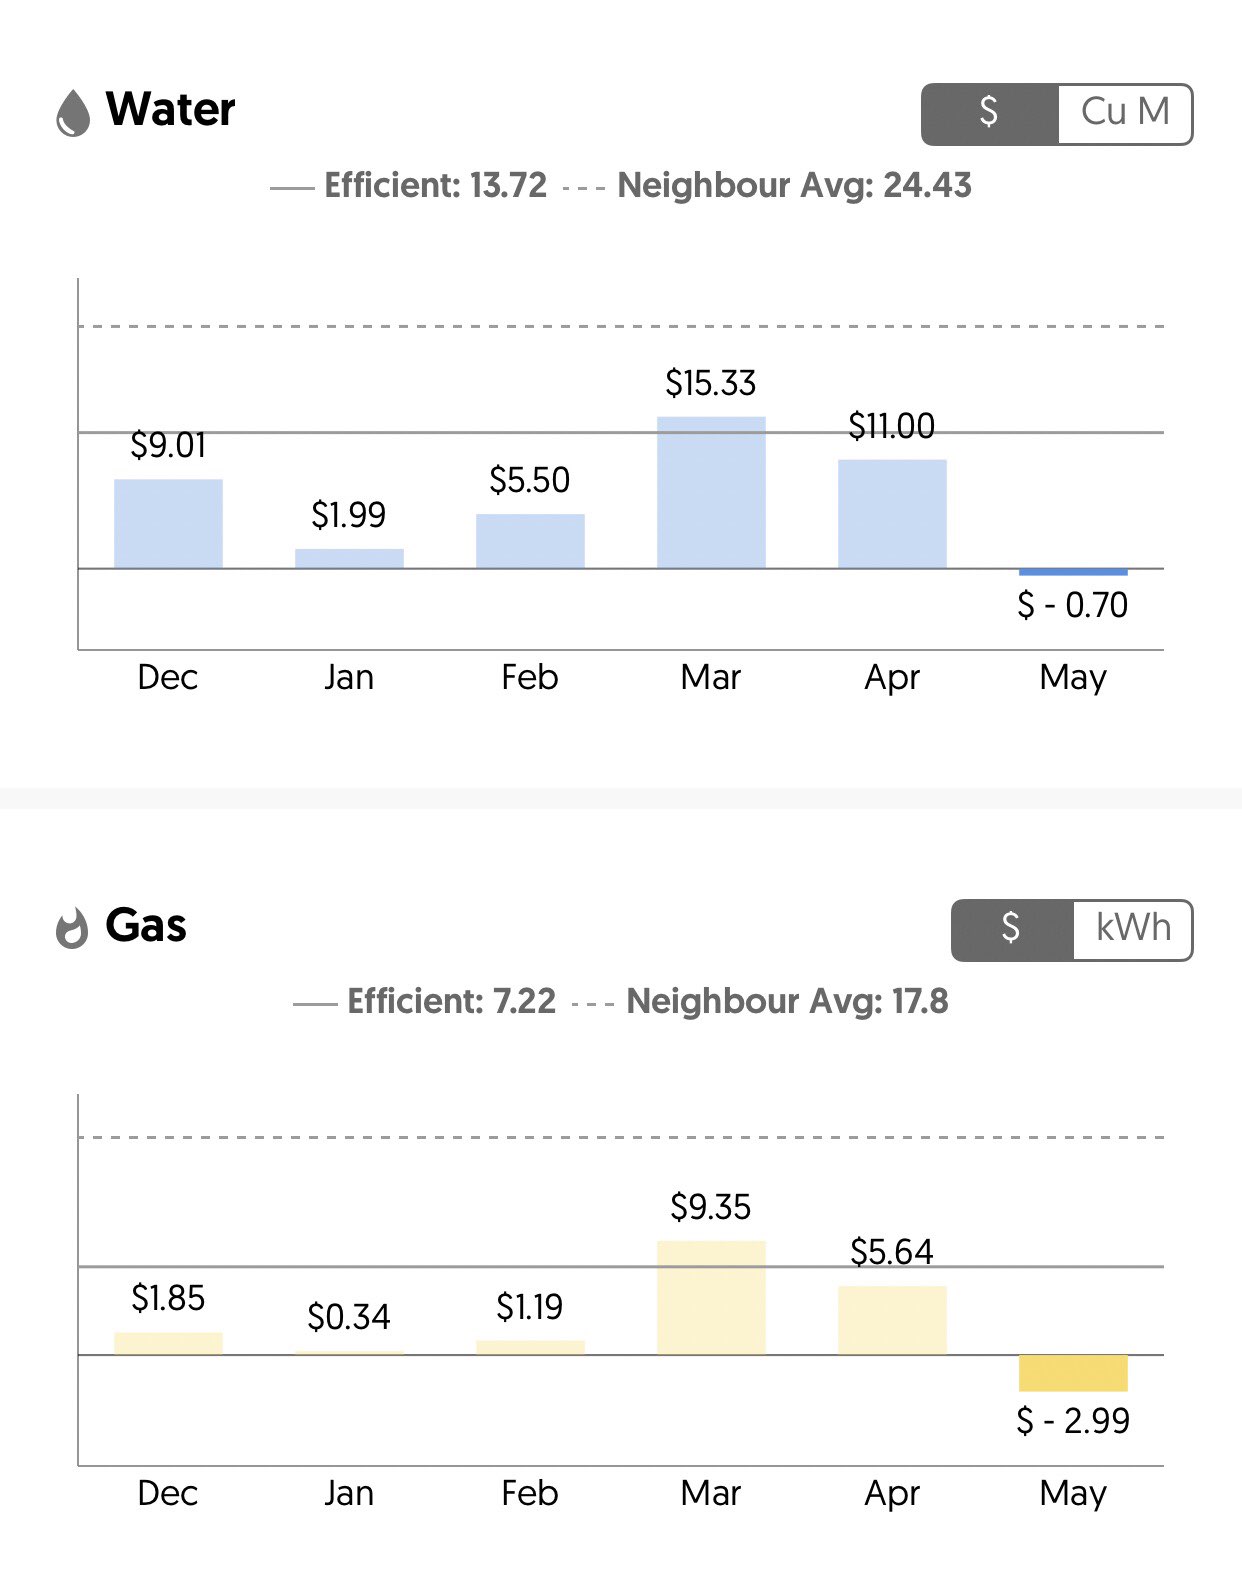The width and height of the screenshot is (1242, 1574).
Task: Select the December water bar
Action: point(168,524)
